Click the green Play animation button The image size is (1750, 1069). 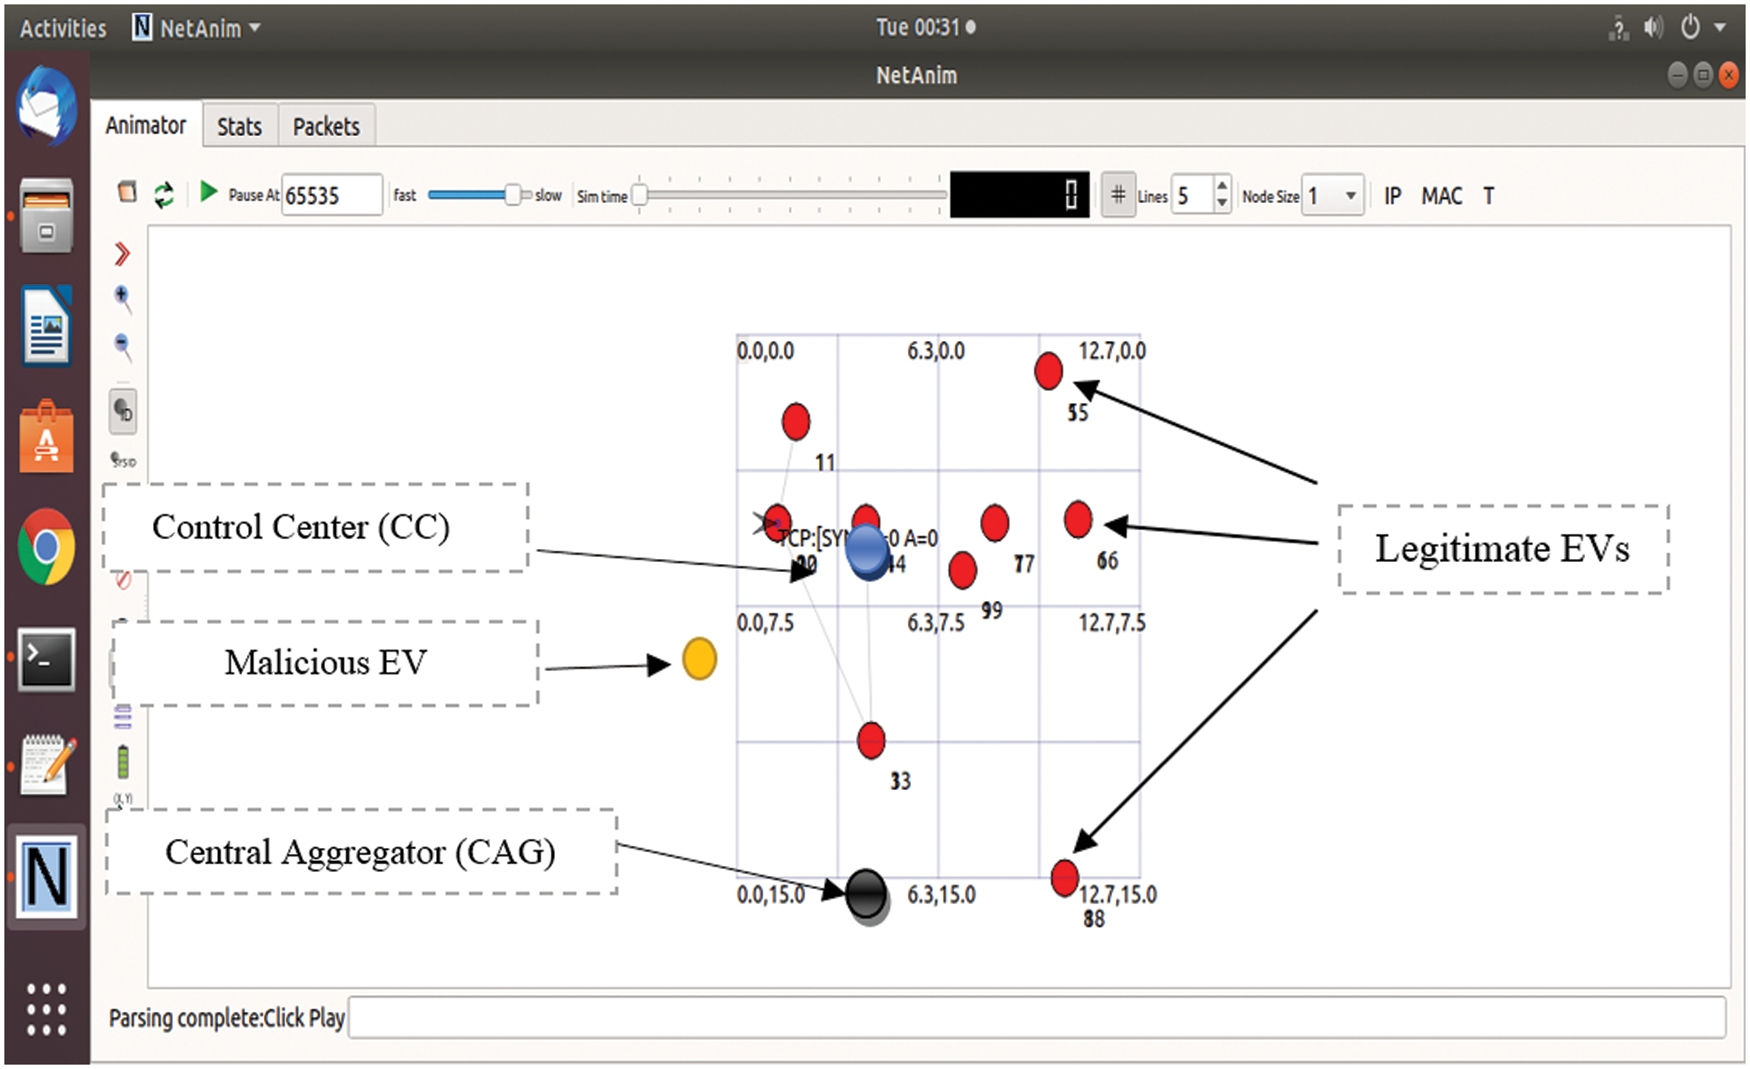point(208,192)
